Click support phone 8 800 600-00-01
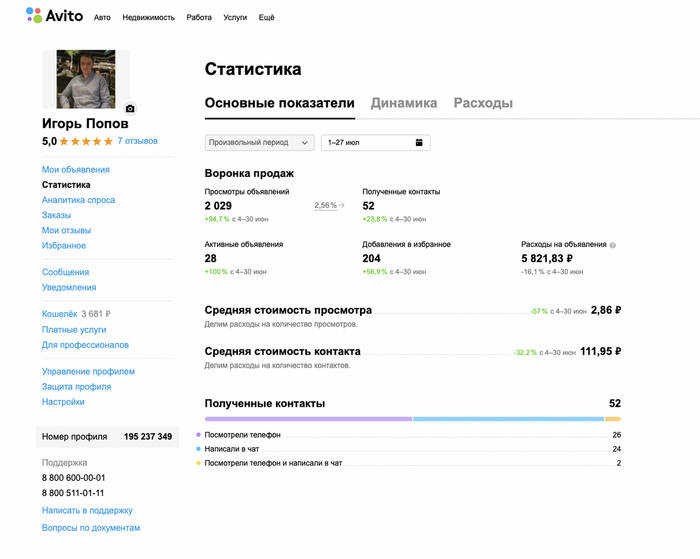Screen dimensions: 700x559 74,478
